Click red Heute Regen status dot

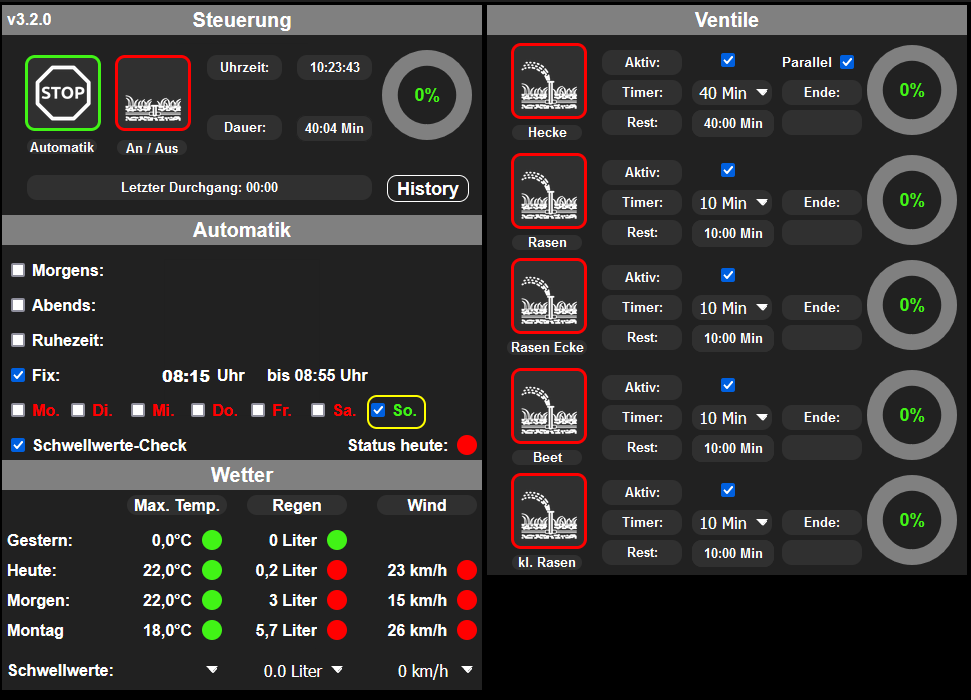337,570
